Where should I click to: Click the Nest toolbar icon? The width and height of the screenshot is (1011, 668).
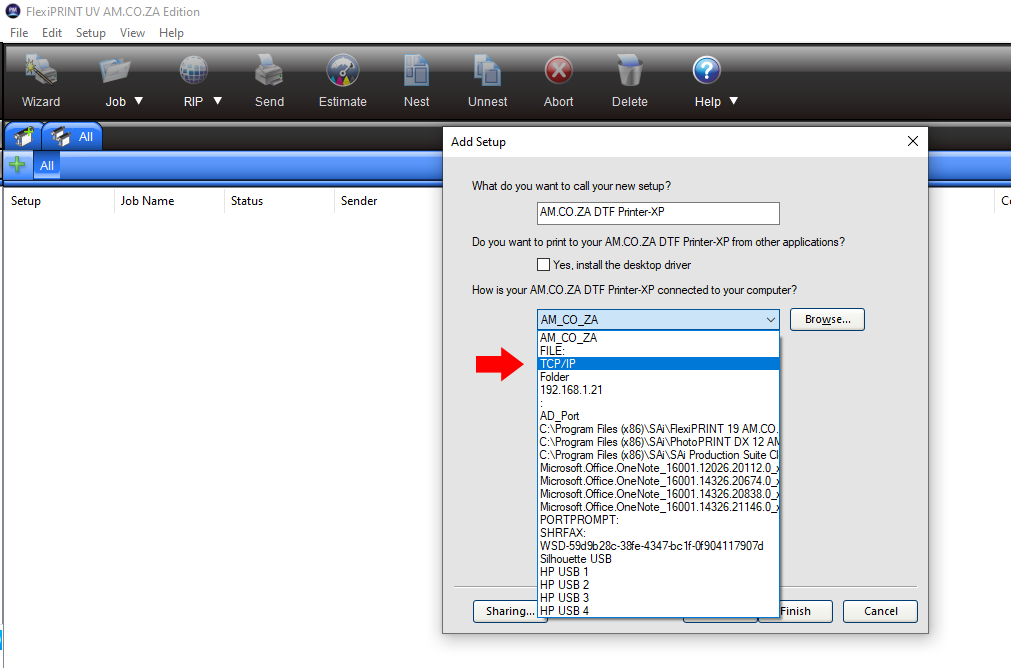pyautogui.click(x=417, y=72)
